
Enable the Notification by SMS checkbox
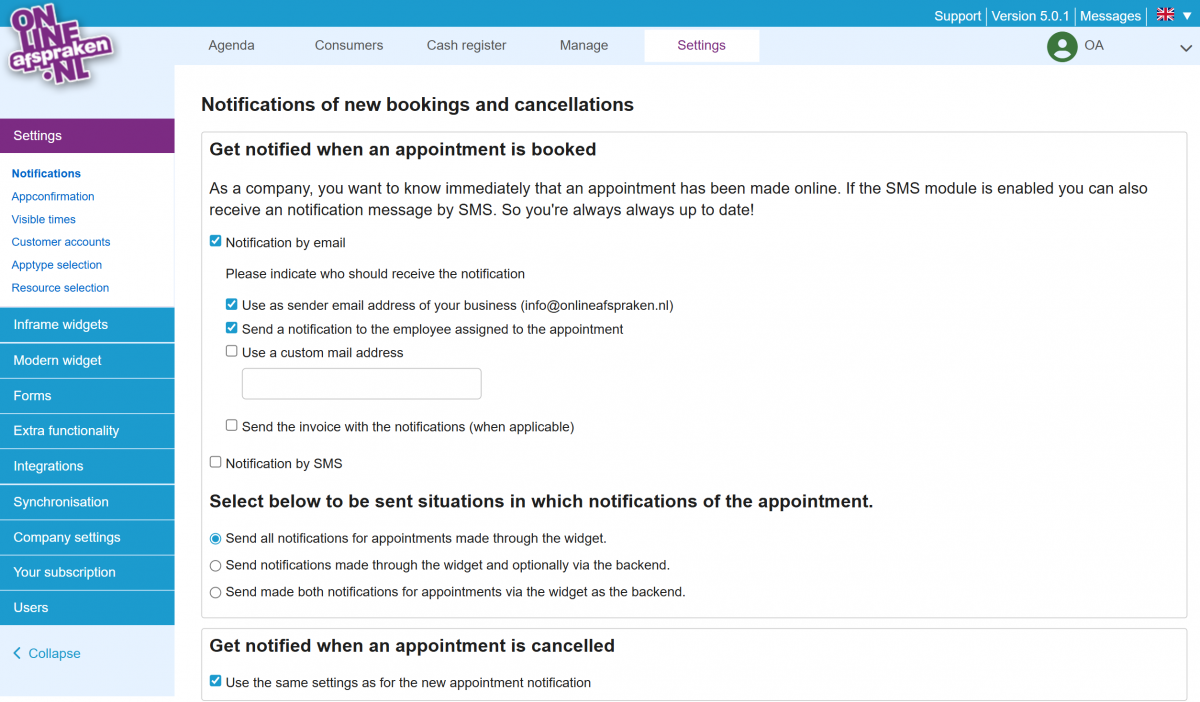tap(215, 462)
